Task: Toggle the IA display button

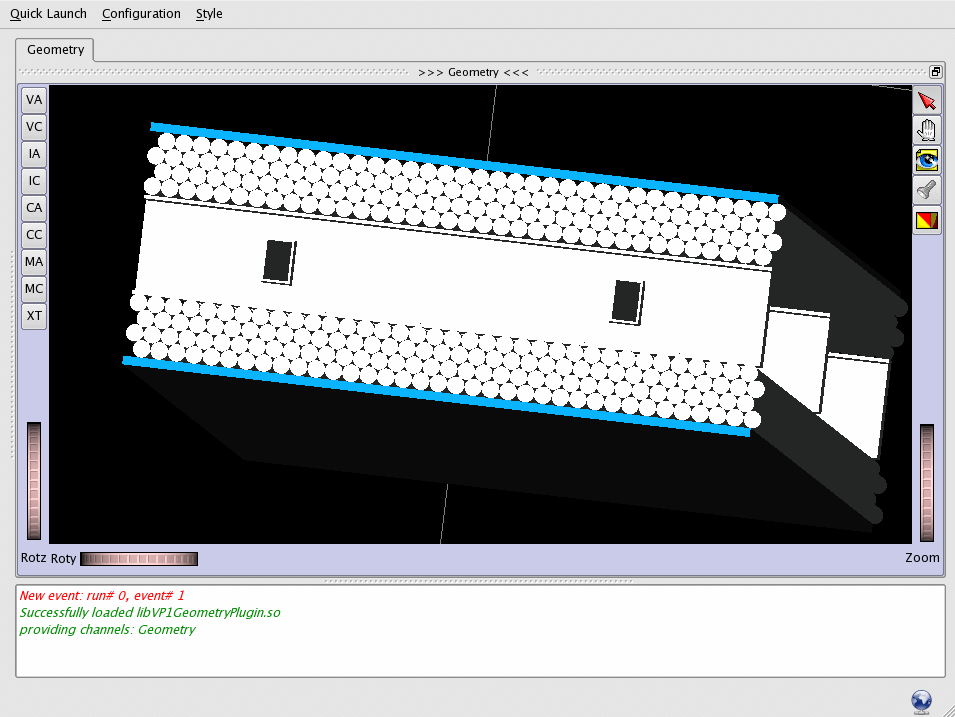Action: pyautogui.click(x=35, y=154)
